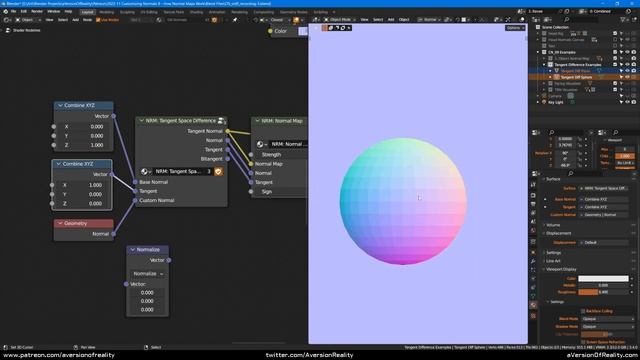
Task: Click the Set 3D Cursor status bar icon
Action: (x=5, y=347)
